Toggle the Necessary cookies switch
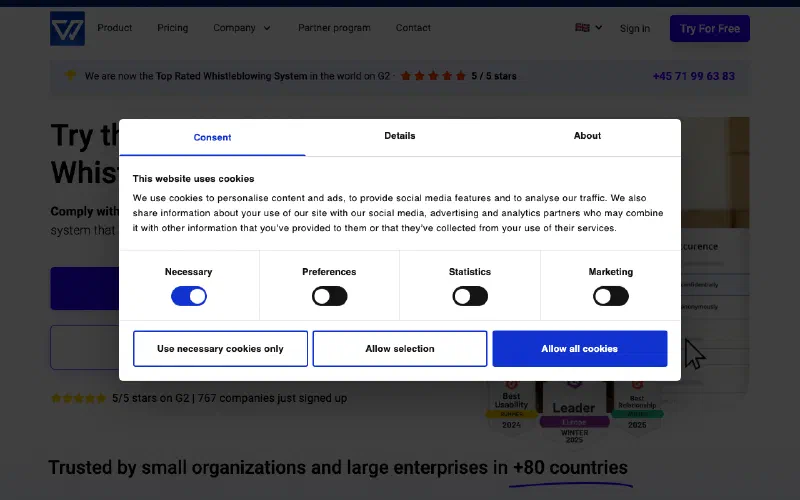Screen dimensions: 800x500 188,296
